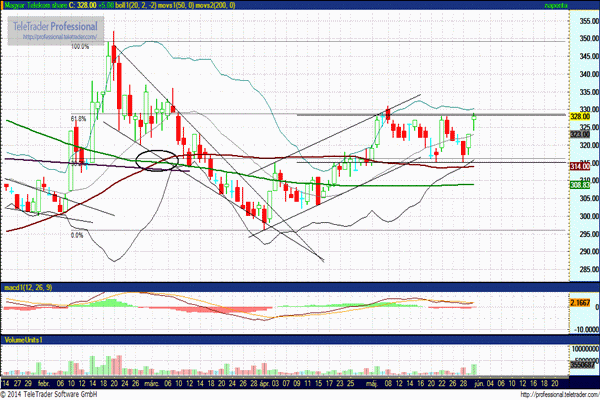
Task: Click the febr. month label on date axis
Action: (44, 383)
